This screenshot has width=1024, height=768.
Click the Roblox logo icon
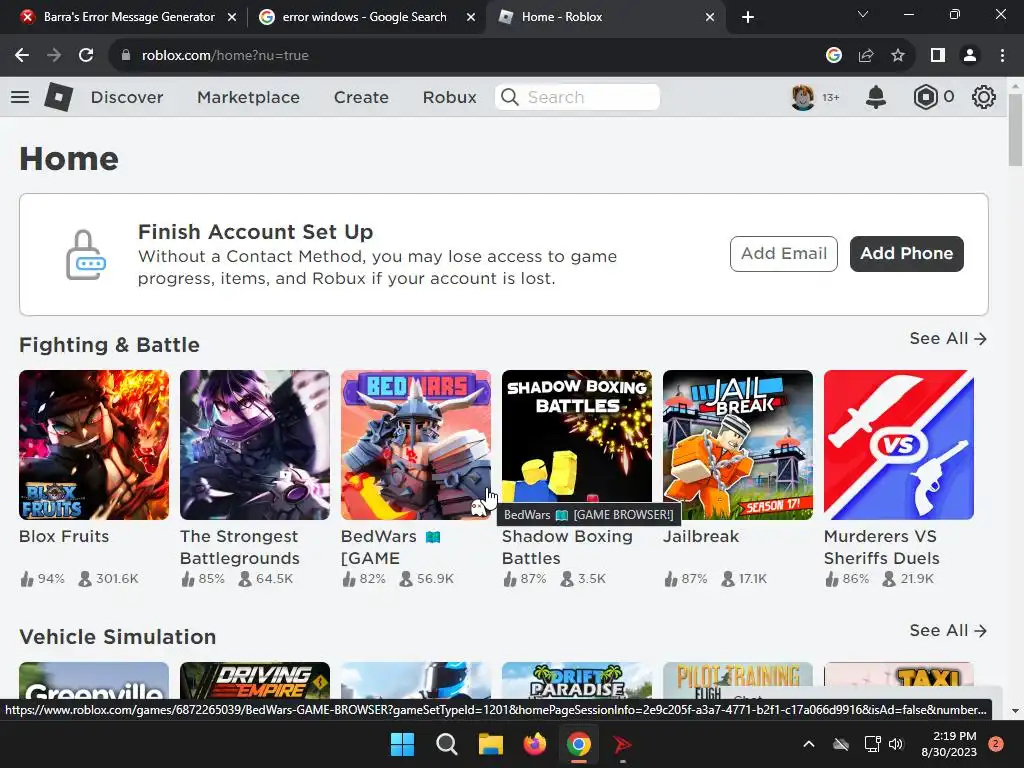58,97
